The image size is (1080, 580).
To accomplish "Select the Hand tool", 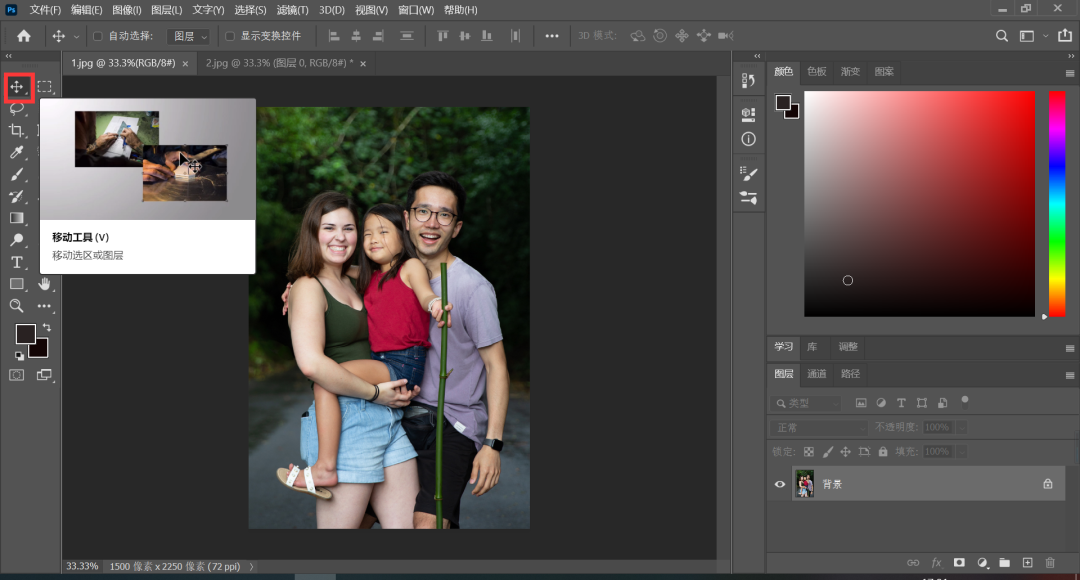I will tap(45, 284).
